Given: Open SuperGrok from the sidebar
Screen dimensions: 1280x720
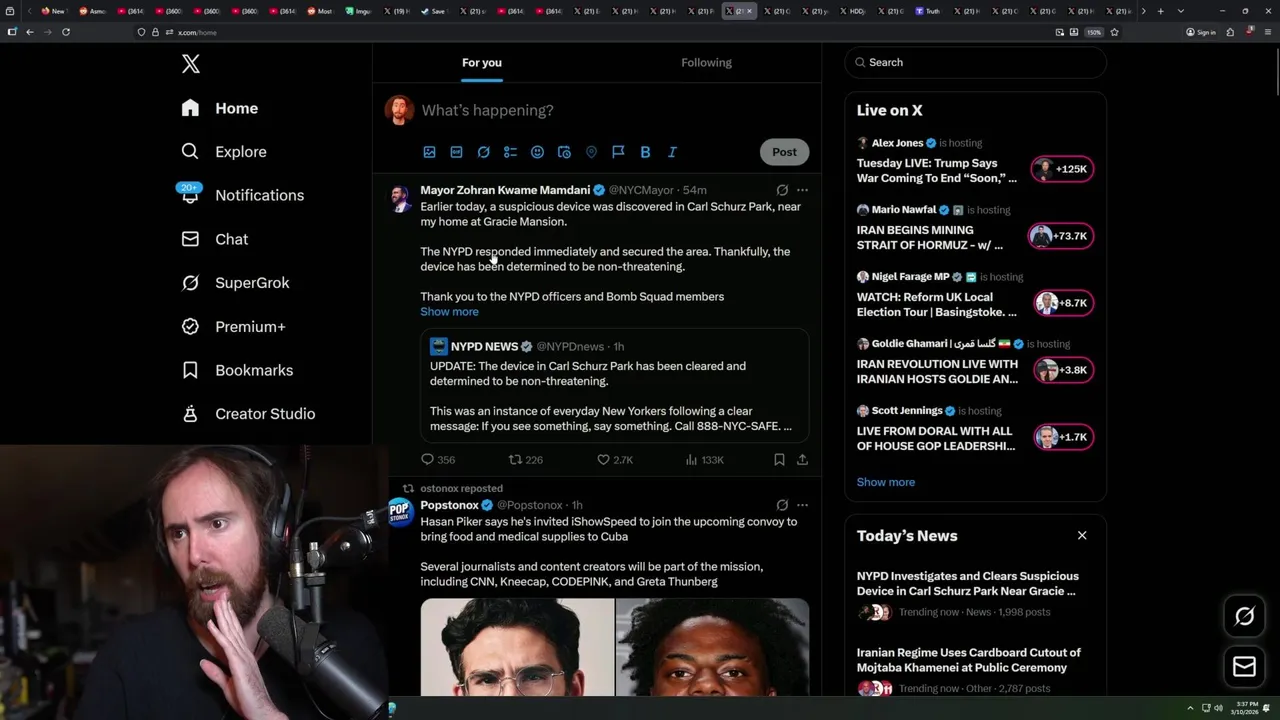Looking at the screenshot, I should [236, 283].
